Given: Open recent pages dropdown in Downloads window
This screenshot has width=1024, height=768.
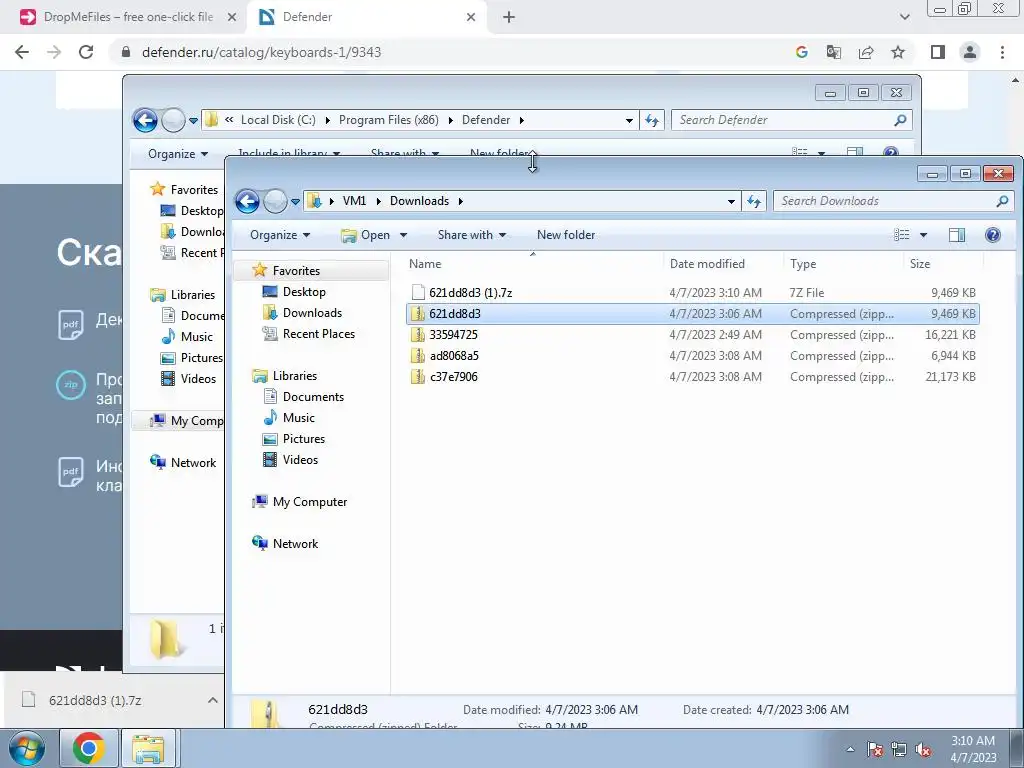Looking at the screenshot, I should click(x=295, y=202).
